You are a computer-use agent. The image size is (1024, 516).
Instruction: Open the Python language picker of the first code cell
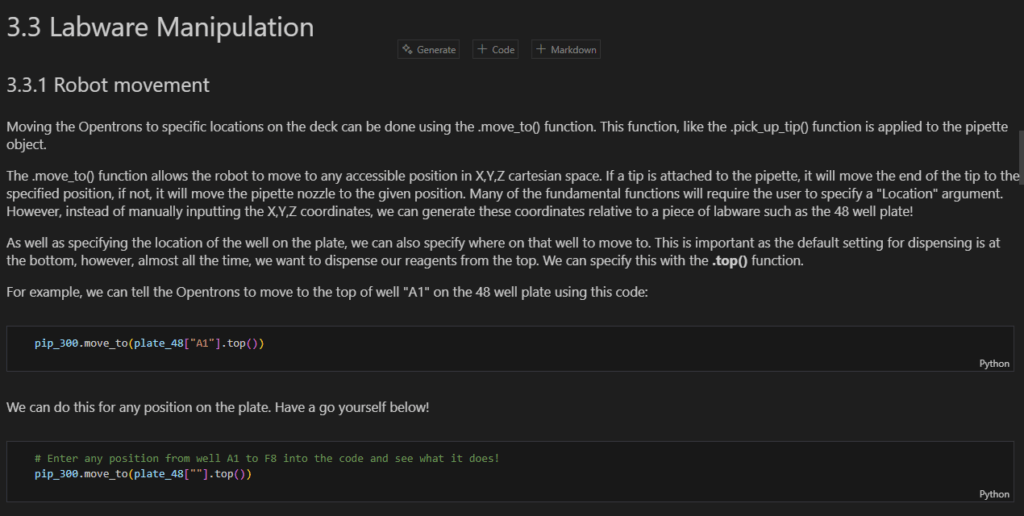coord(993,364)
